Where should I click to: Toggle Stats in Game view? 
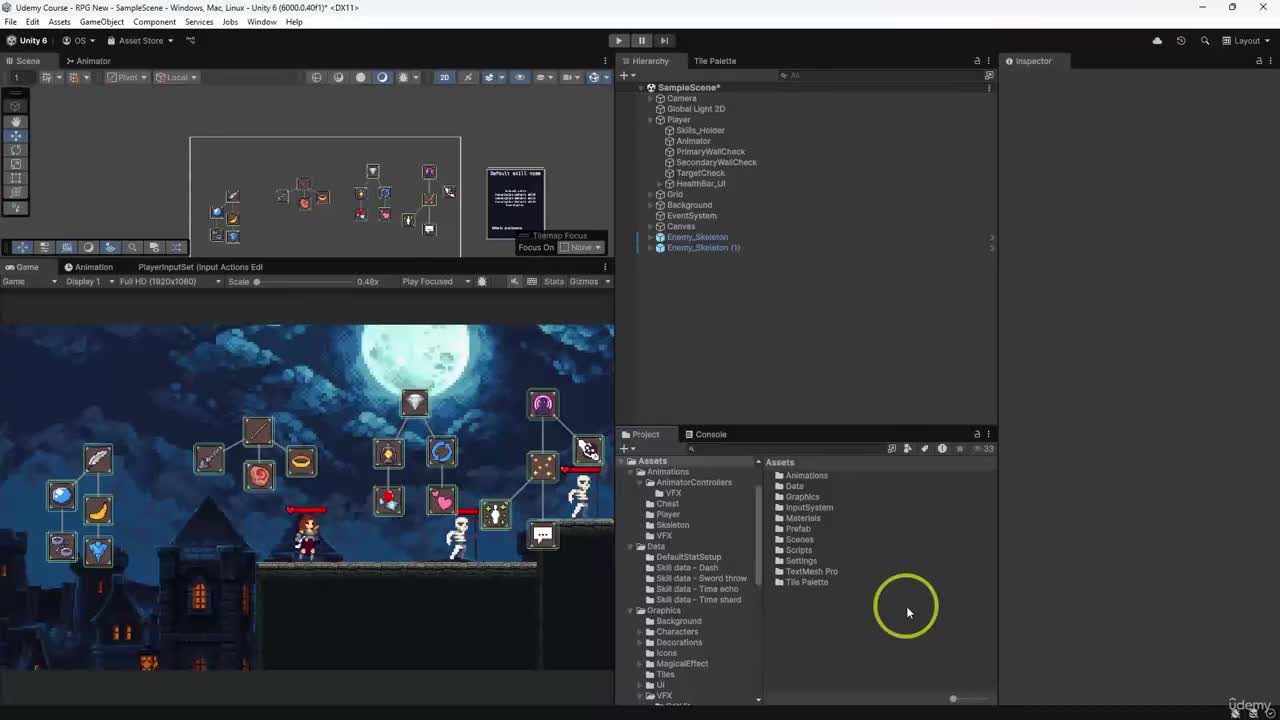pos(554,282)
